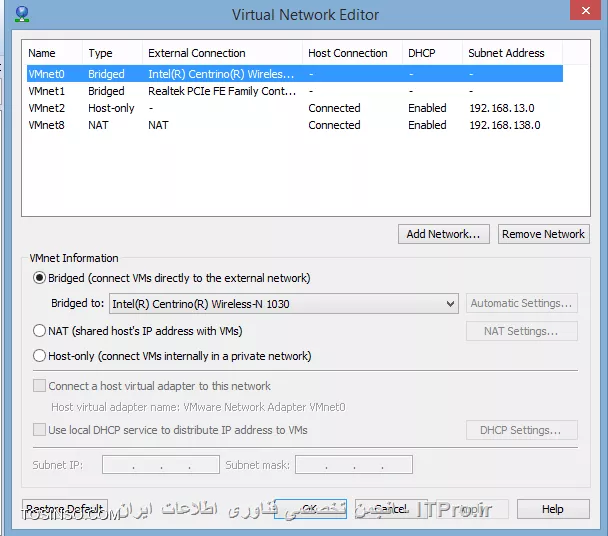The width and height of the screenshot is (608, 536).
Task: Click the Cancel button
Action: point(391,508)
